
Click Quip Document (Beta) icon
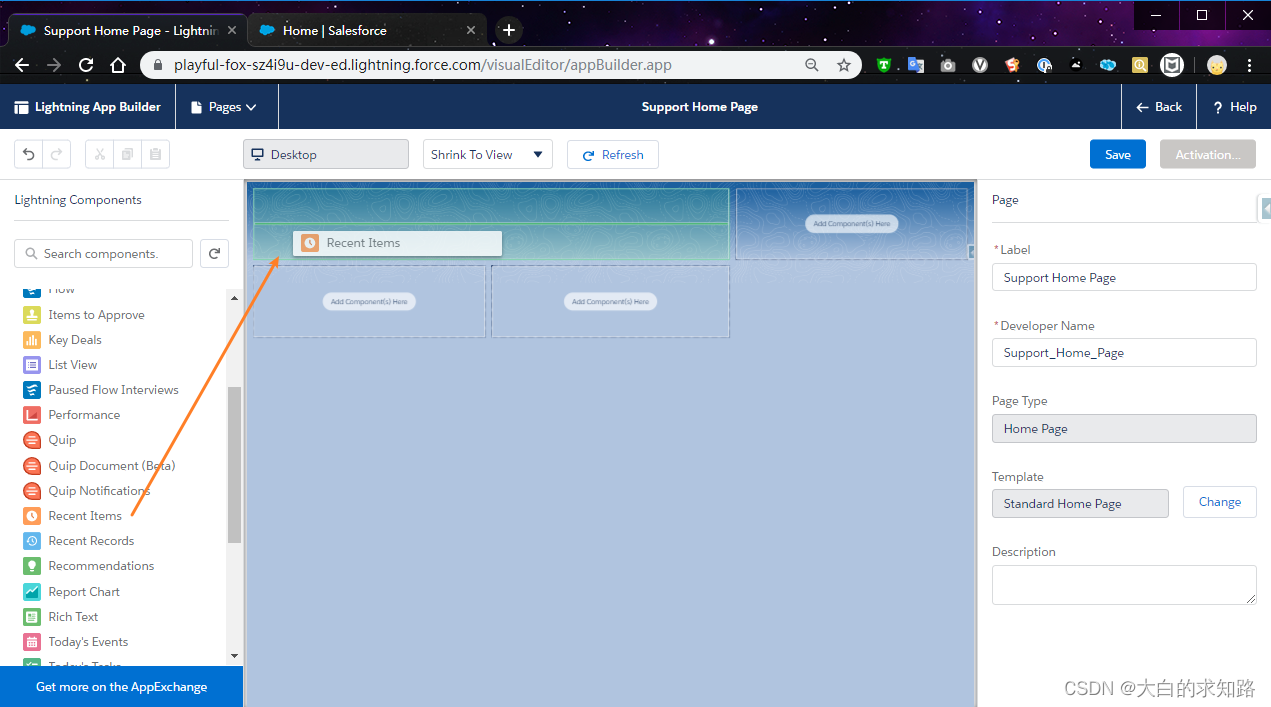pos(31,466)
